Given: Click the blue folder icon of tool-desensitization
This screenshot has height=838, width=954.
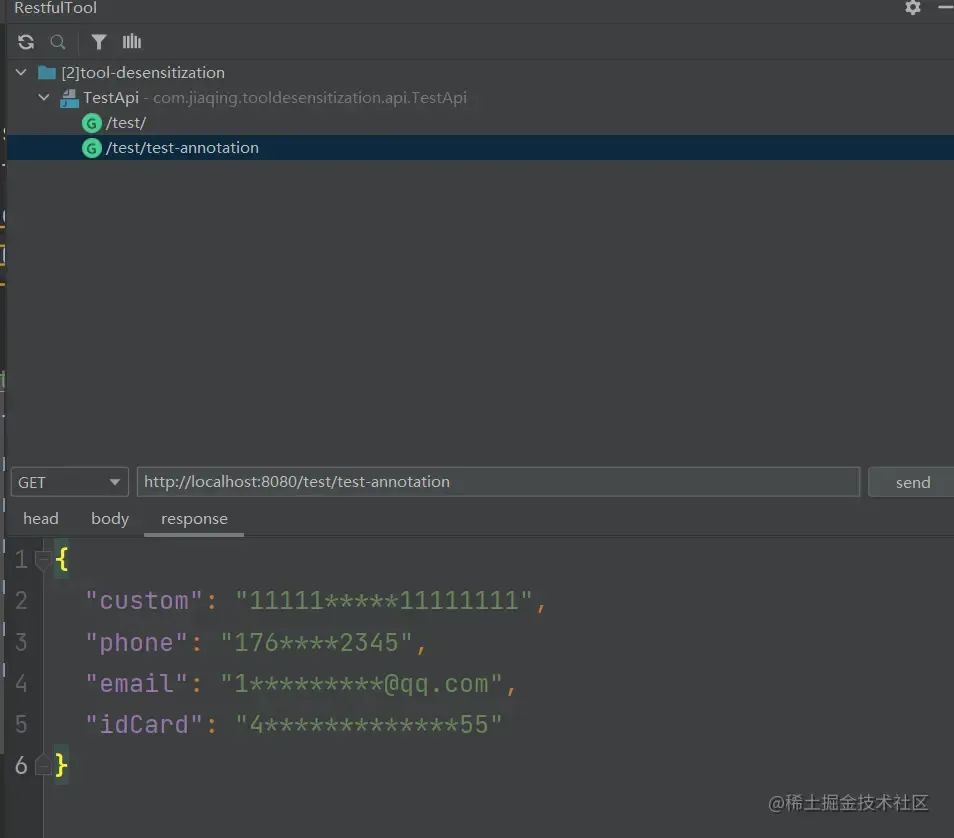Looking at the screenshot, I should click(47, 73).
